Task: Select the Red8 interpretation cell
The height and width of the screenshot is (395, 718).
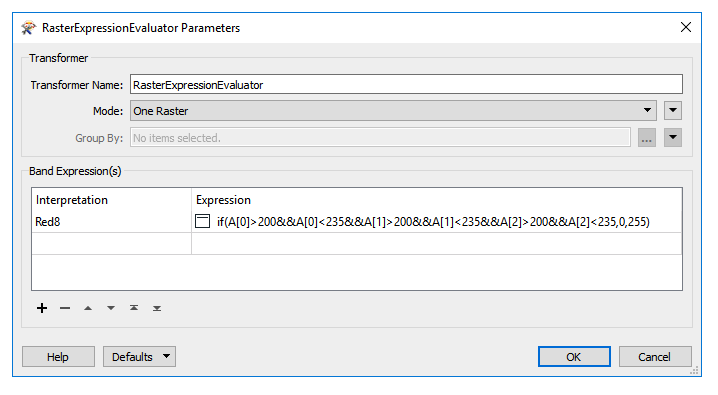Action: point(111,222)
